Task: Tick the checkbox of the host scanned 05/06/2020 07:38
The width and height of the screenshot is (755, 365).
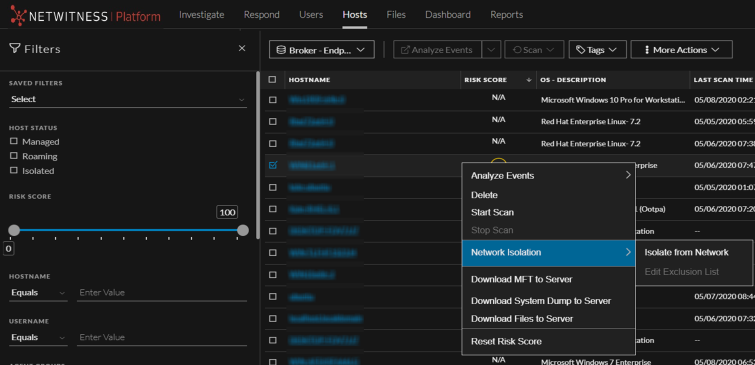Action: [x=273, y=143]
